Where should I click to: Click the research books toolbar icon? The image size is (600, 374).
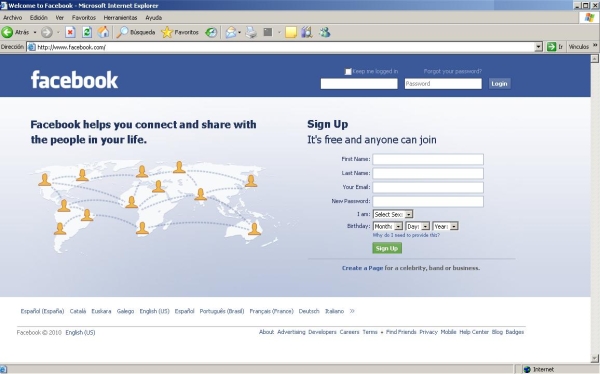pyautogui.click(x=307, y=32)
